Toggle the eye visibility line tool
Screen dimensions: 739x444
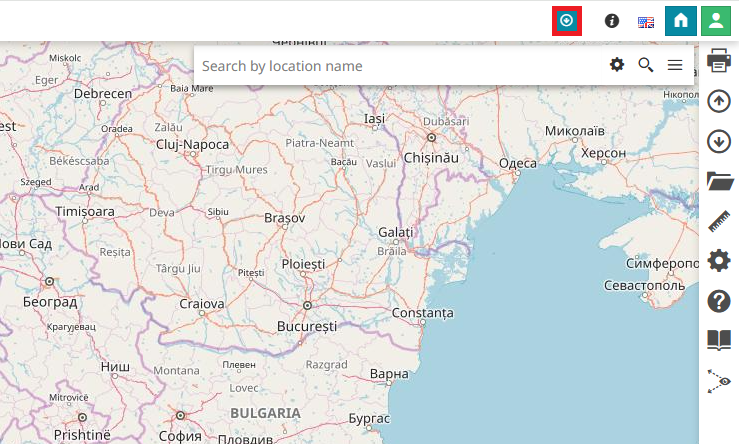click(718, 381)
